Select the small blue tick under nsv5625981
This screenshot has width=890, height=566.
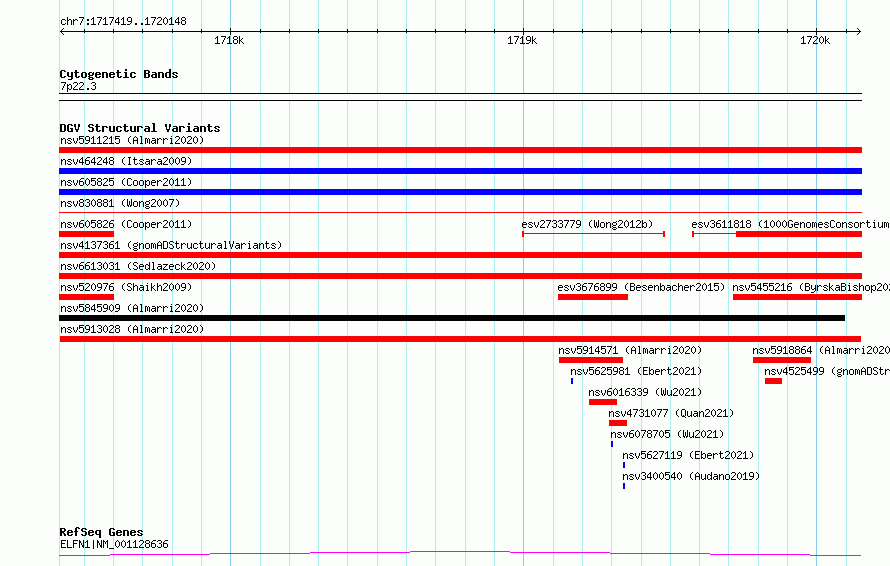(x=572, y=381)
